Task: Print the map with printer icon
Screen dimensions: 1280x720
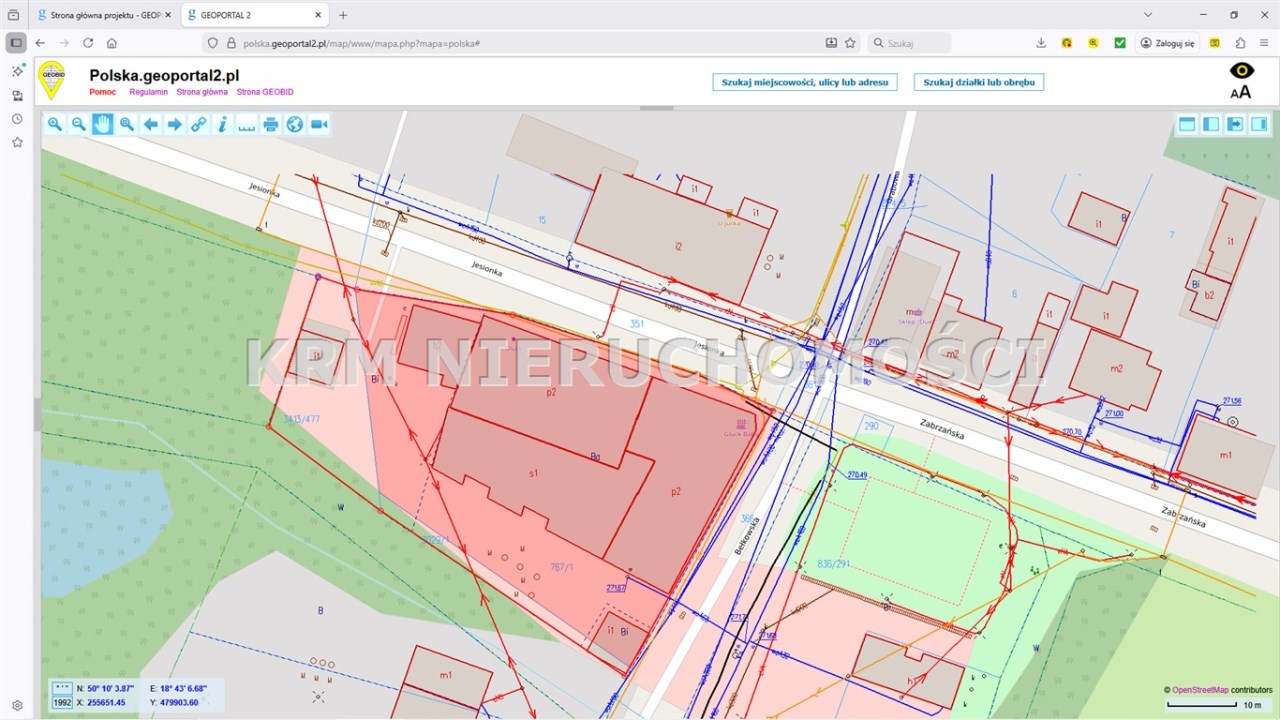Action: [x=271, y=124]
